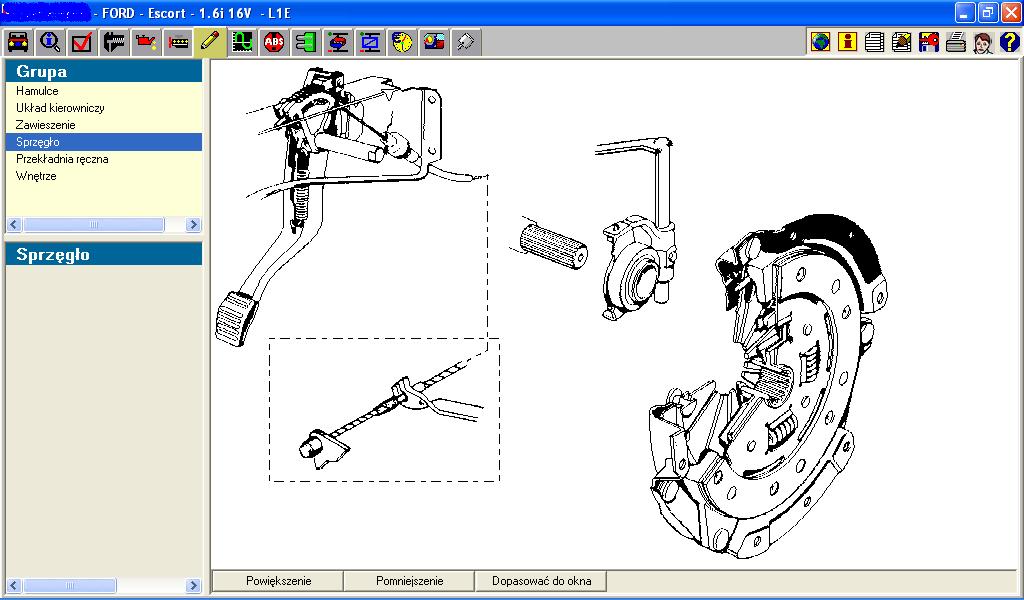Click the Pomniejszenie zoom out button
The width and height of the screenshot is (1024, 600).
pos(410,581)
